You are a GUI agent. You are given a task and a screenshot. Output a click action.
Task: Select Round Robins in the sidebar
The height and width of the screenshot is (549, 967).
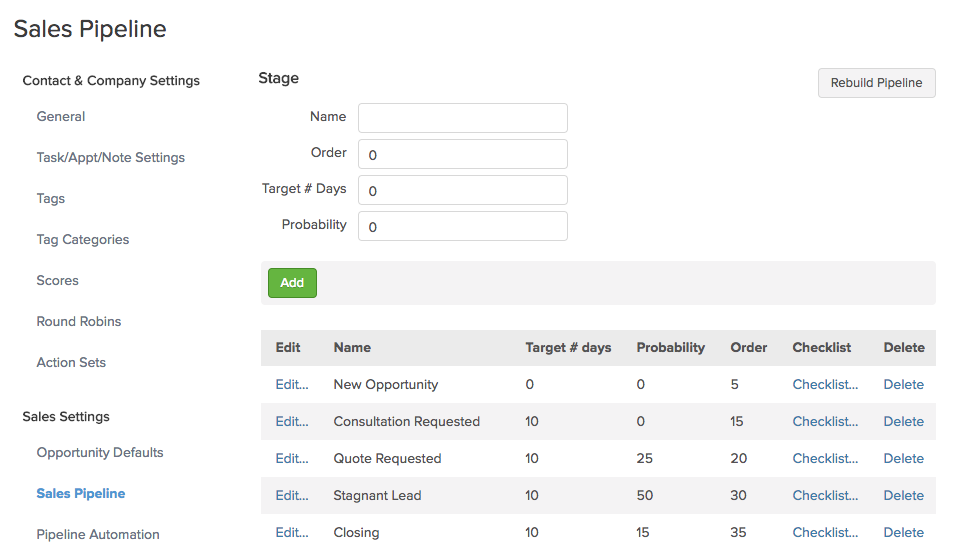(x=79, y=322)
